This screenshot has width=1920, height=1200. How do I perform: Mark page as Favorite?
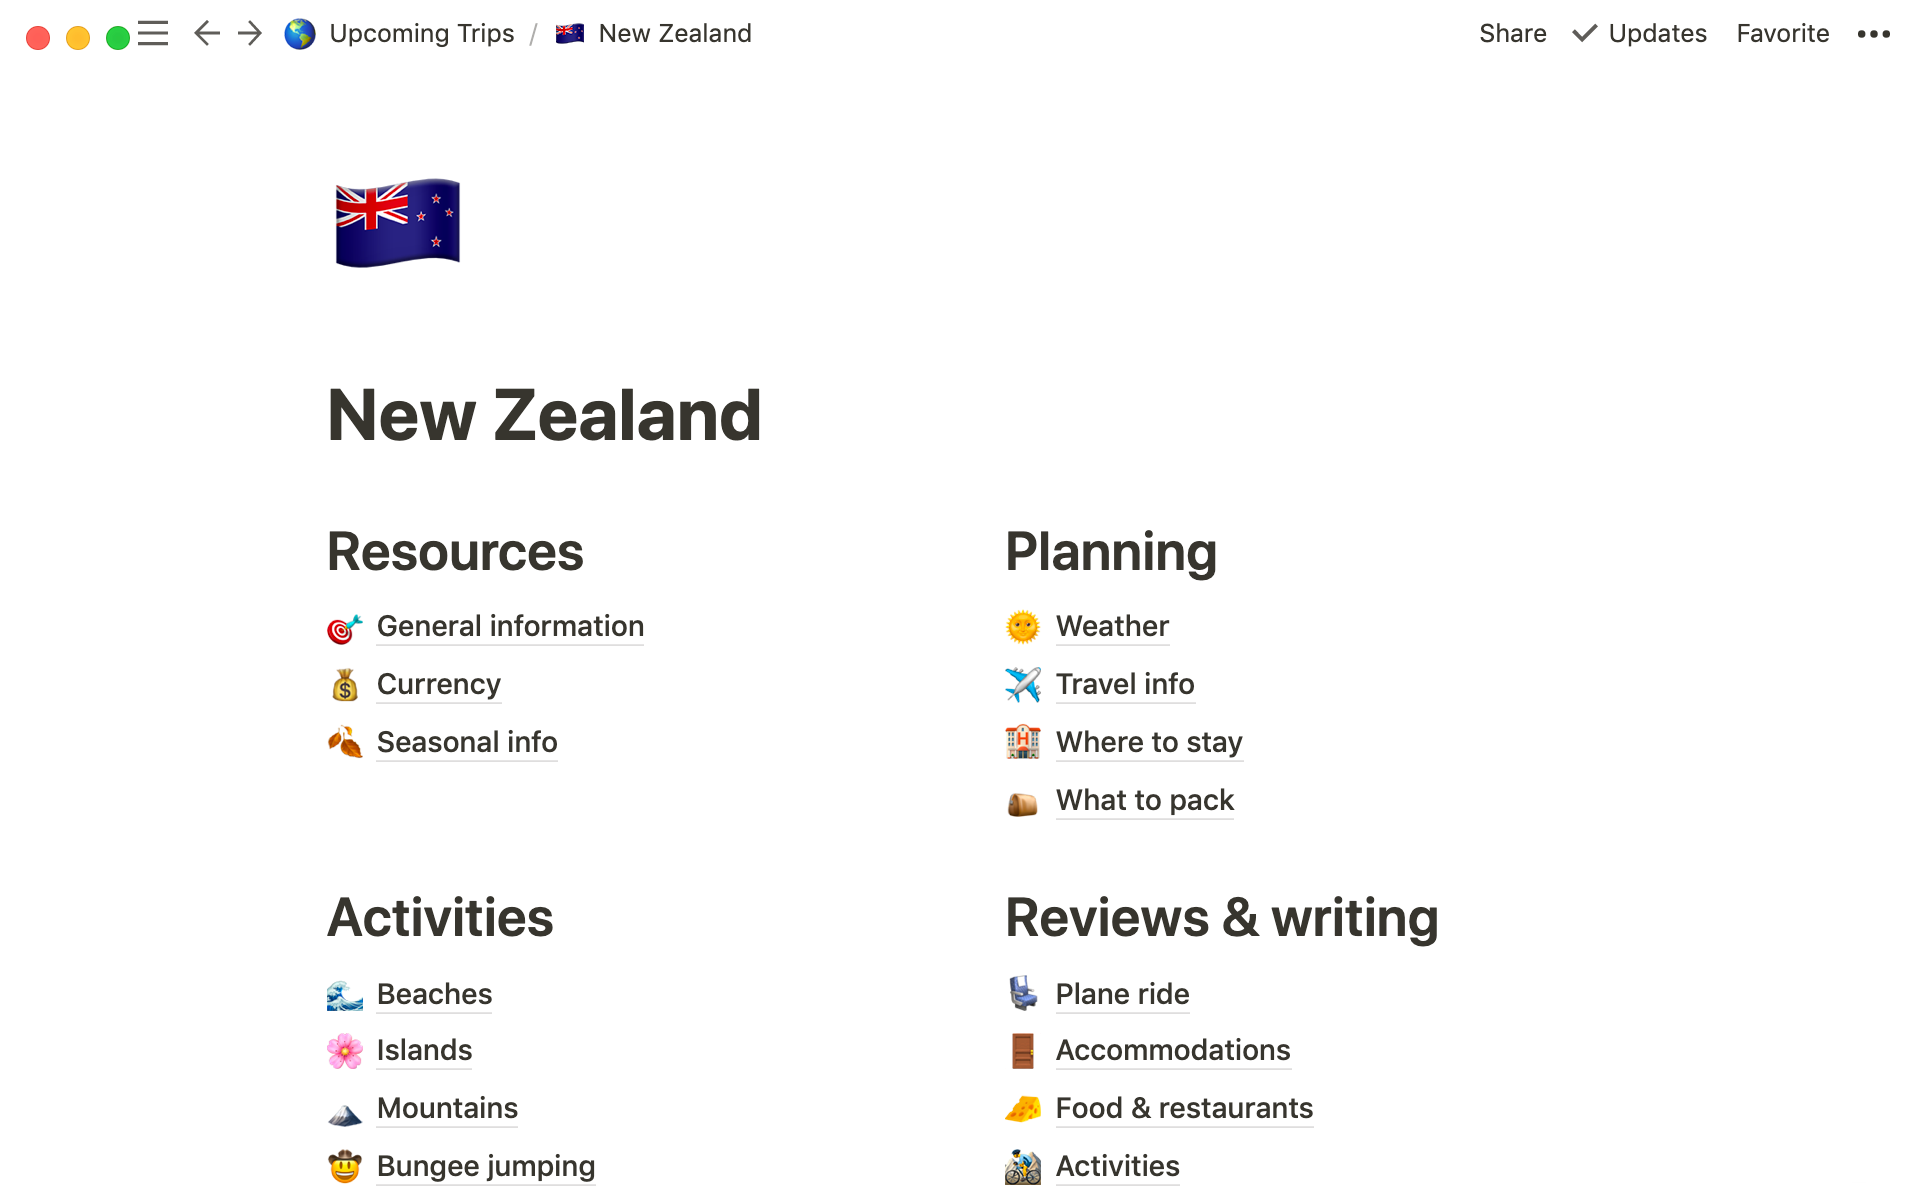pyautogui.click(x=1782, y=34)
